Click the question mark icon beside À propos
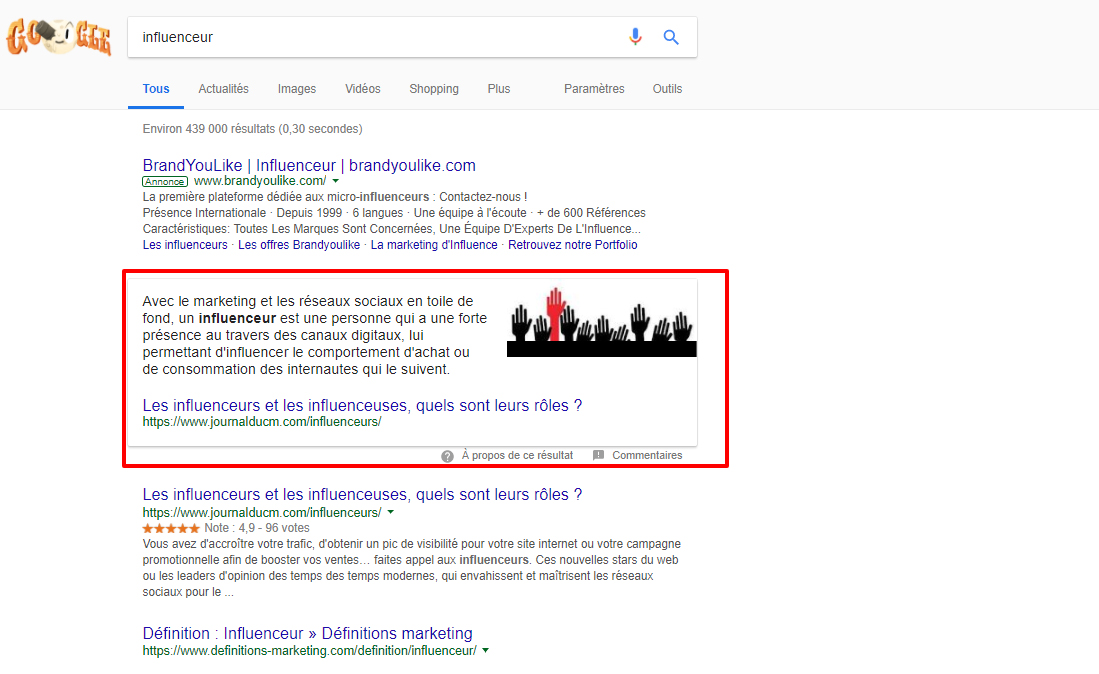 click(448, 456)
